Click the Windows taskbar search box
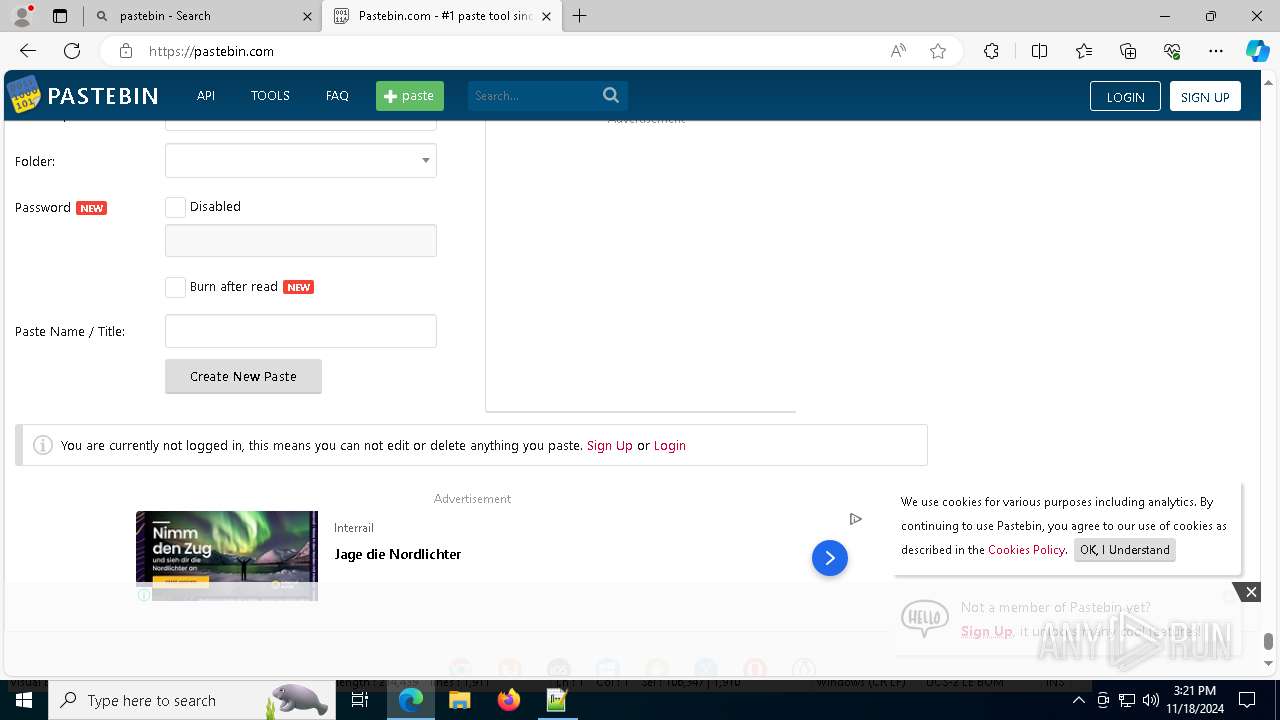Viewport: 1280px width, 720px height. (190, 700)
